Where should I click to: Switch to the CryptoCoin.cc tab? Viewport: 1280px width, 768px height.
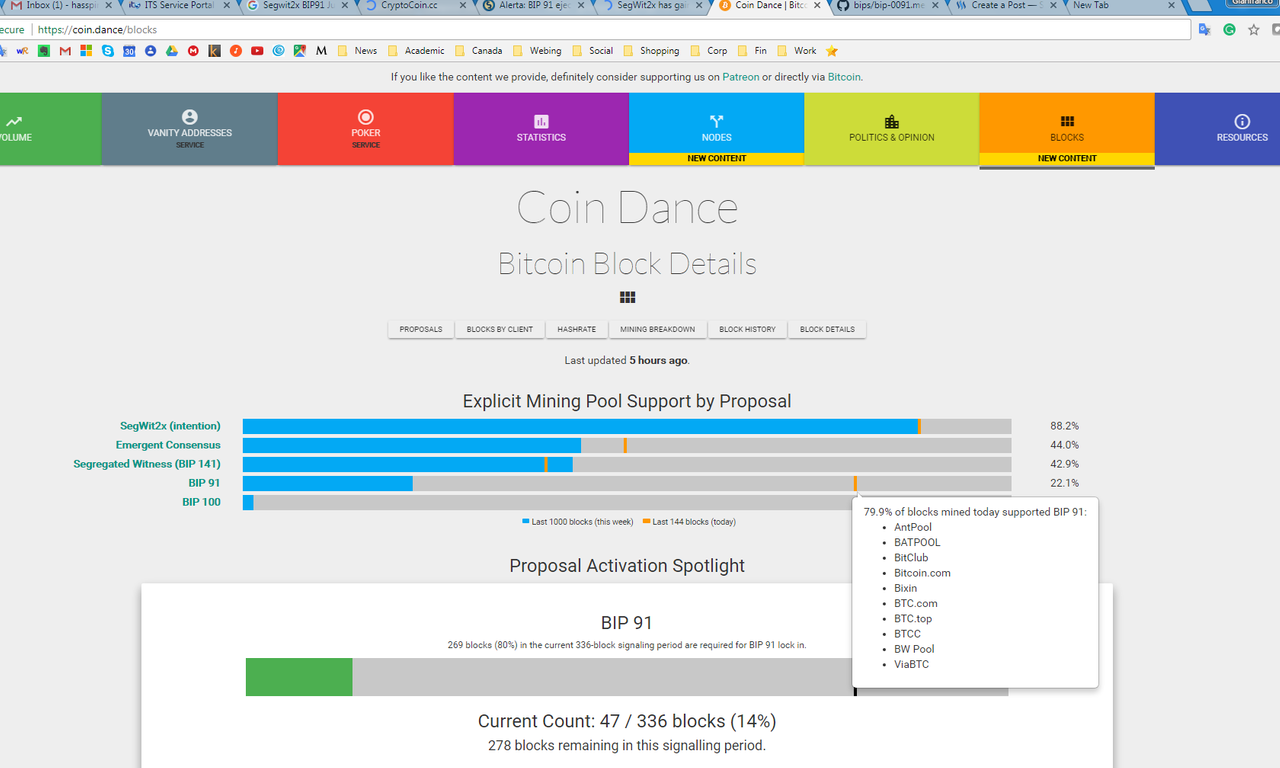pos(414,6)
